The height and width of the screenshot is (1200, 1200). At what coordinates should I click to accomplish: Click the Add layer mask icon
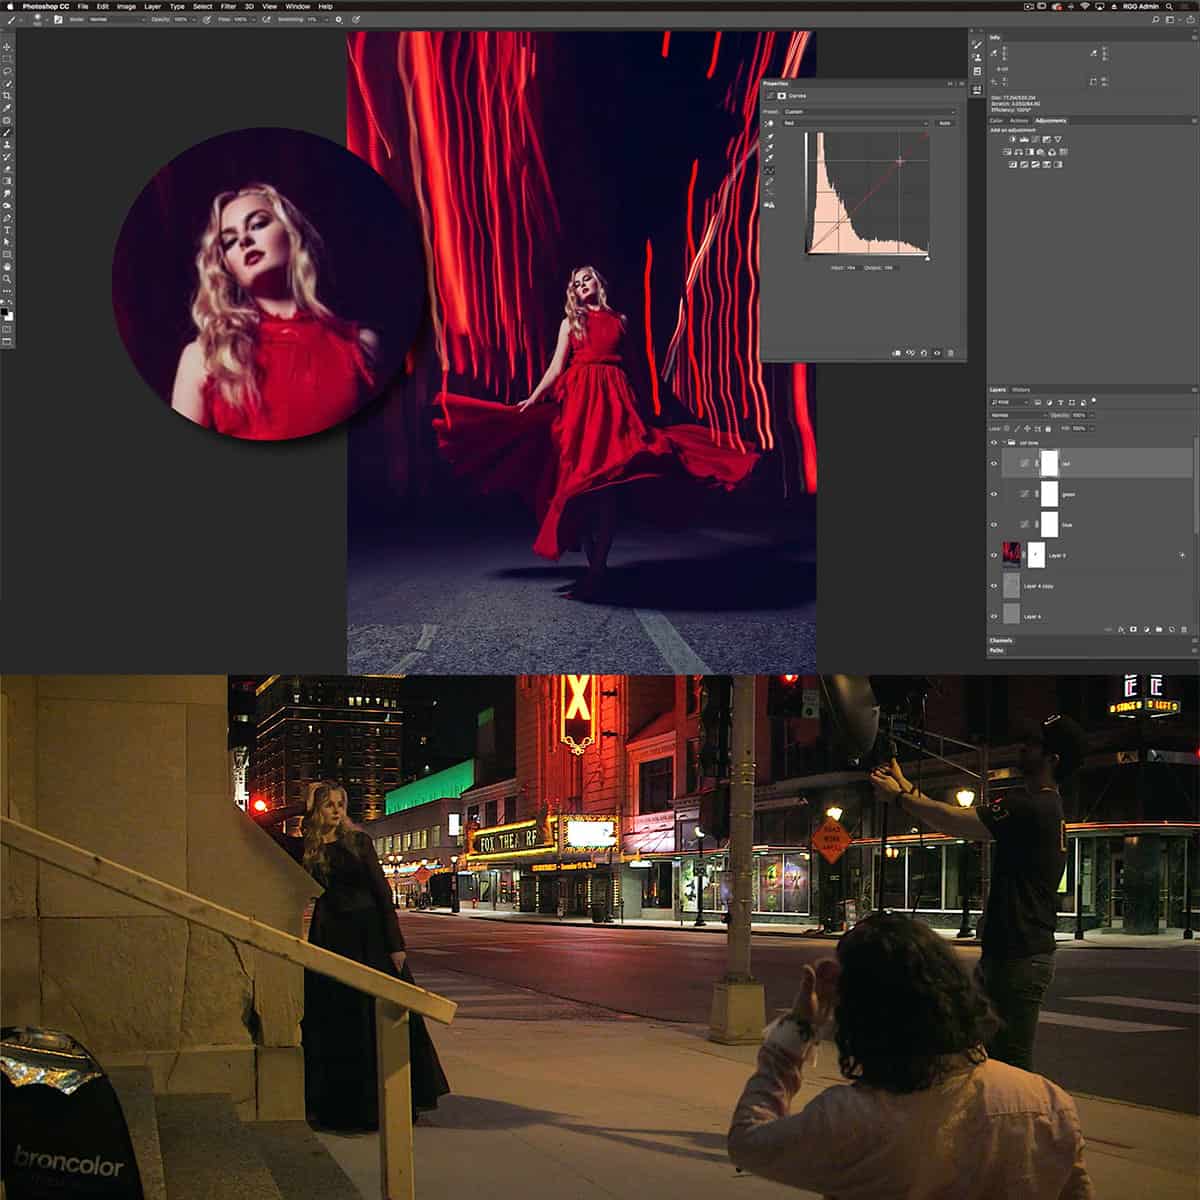pyautogui.click(x=1133, y=628)
